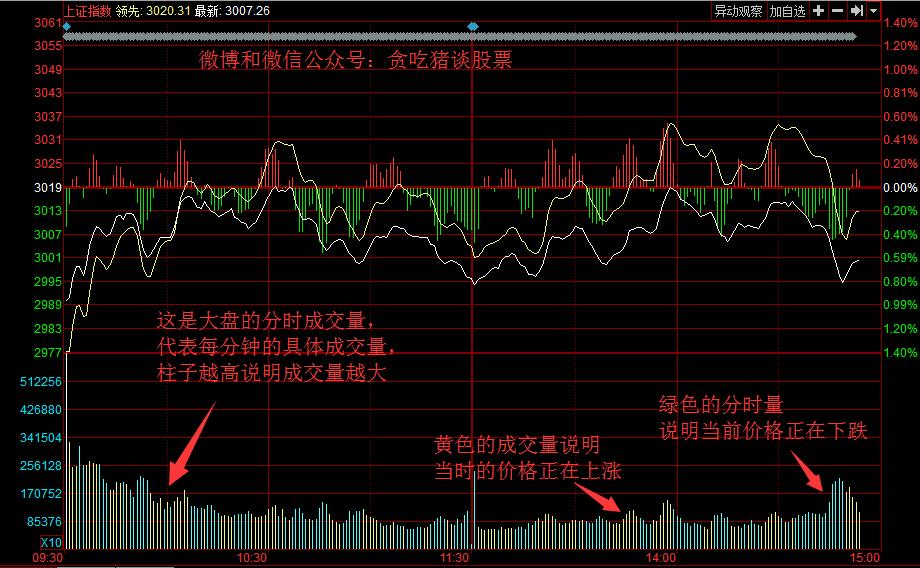Select the 0.41% percent axis label
Image resolution: width=920 pixels, height=568 pixels.
[901, 140]
